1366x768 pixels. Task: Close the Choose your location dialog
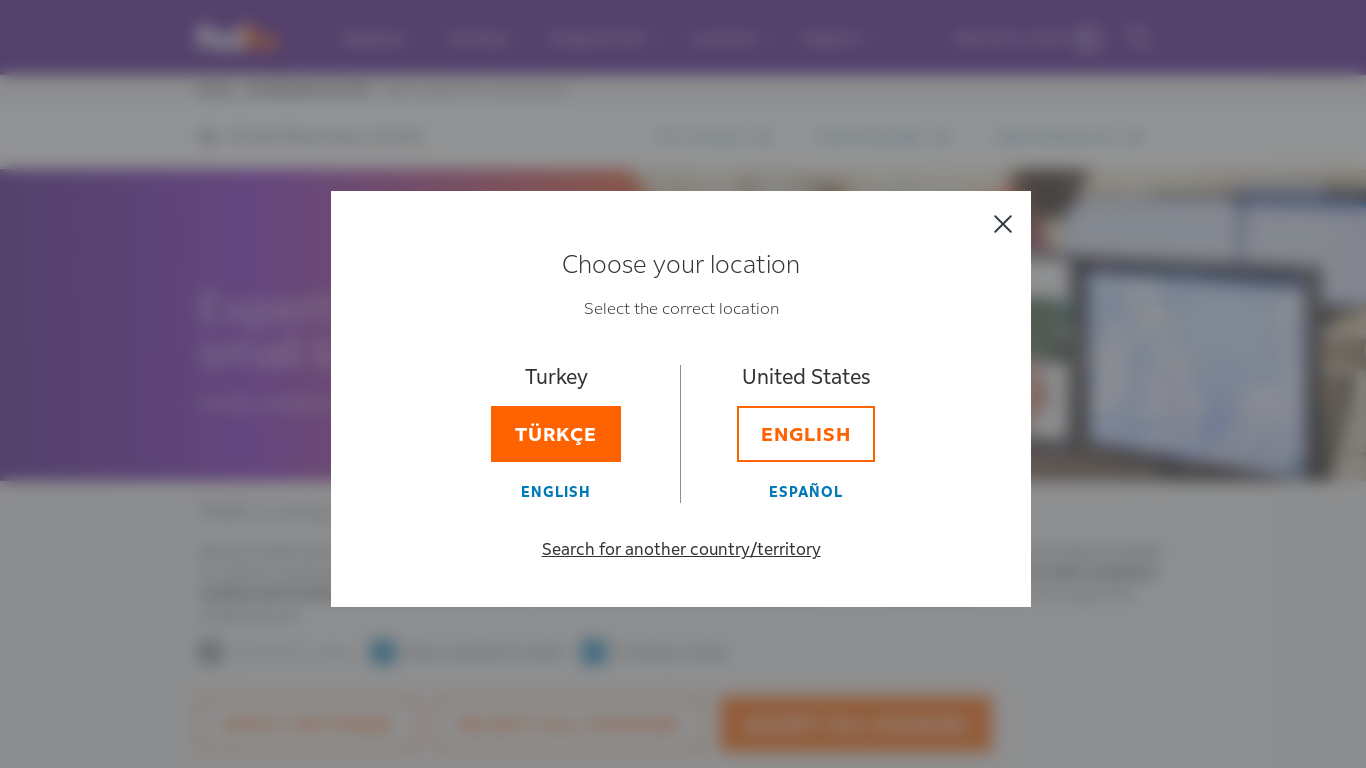pos(1003,224)
